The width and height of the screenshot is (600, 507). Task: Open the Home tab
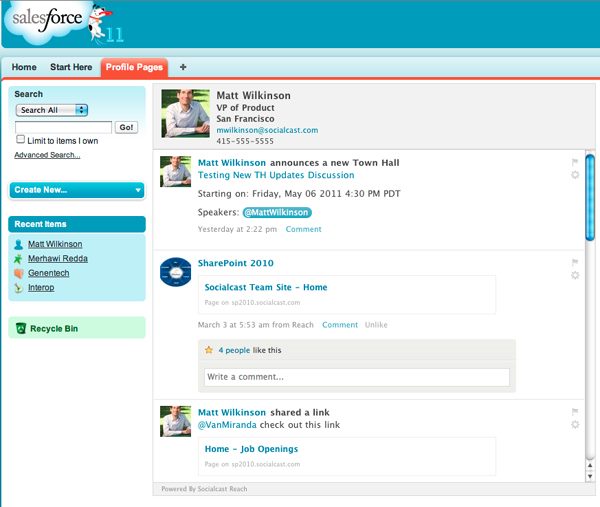(24, 67)
